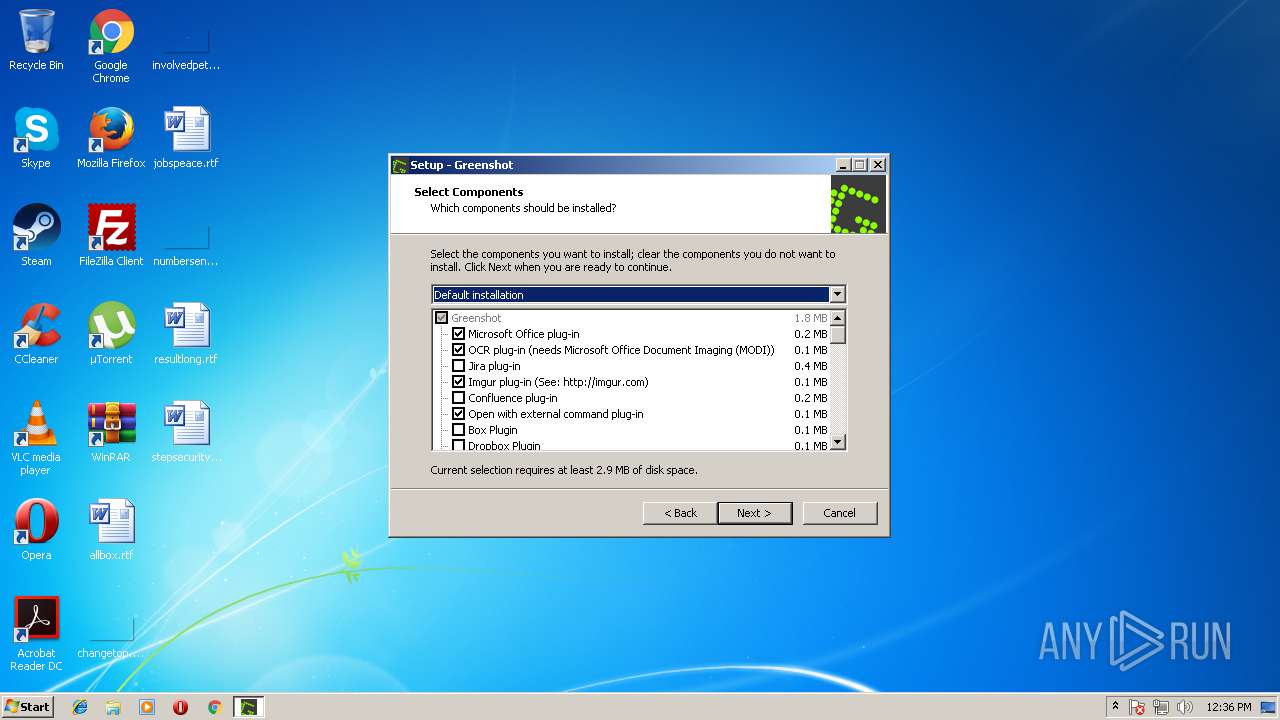Image resolution: width=1280 pixels, height=720 pixels.
Task: Click the Setup - Greenshot title bar icon
Action: coord(400,165)
